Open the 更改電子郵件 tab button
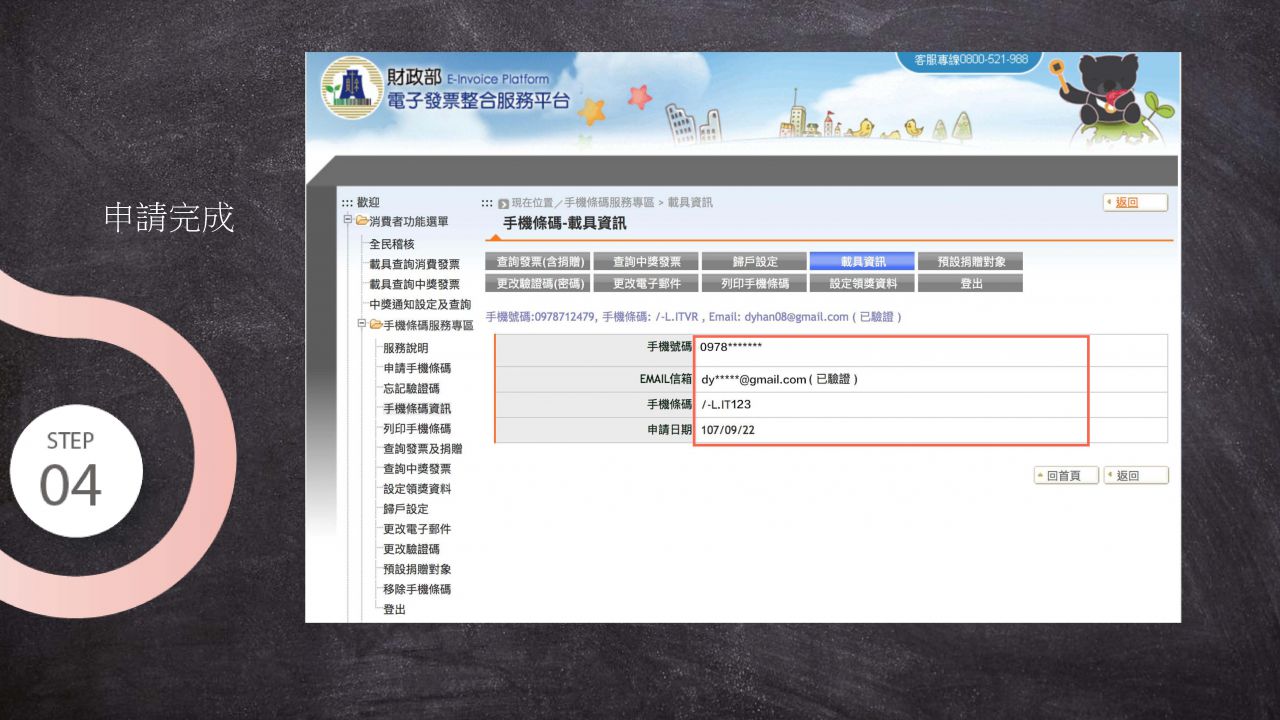This screenshot has width=1280, height=720. point(646,283)
